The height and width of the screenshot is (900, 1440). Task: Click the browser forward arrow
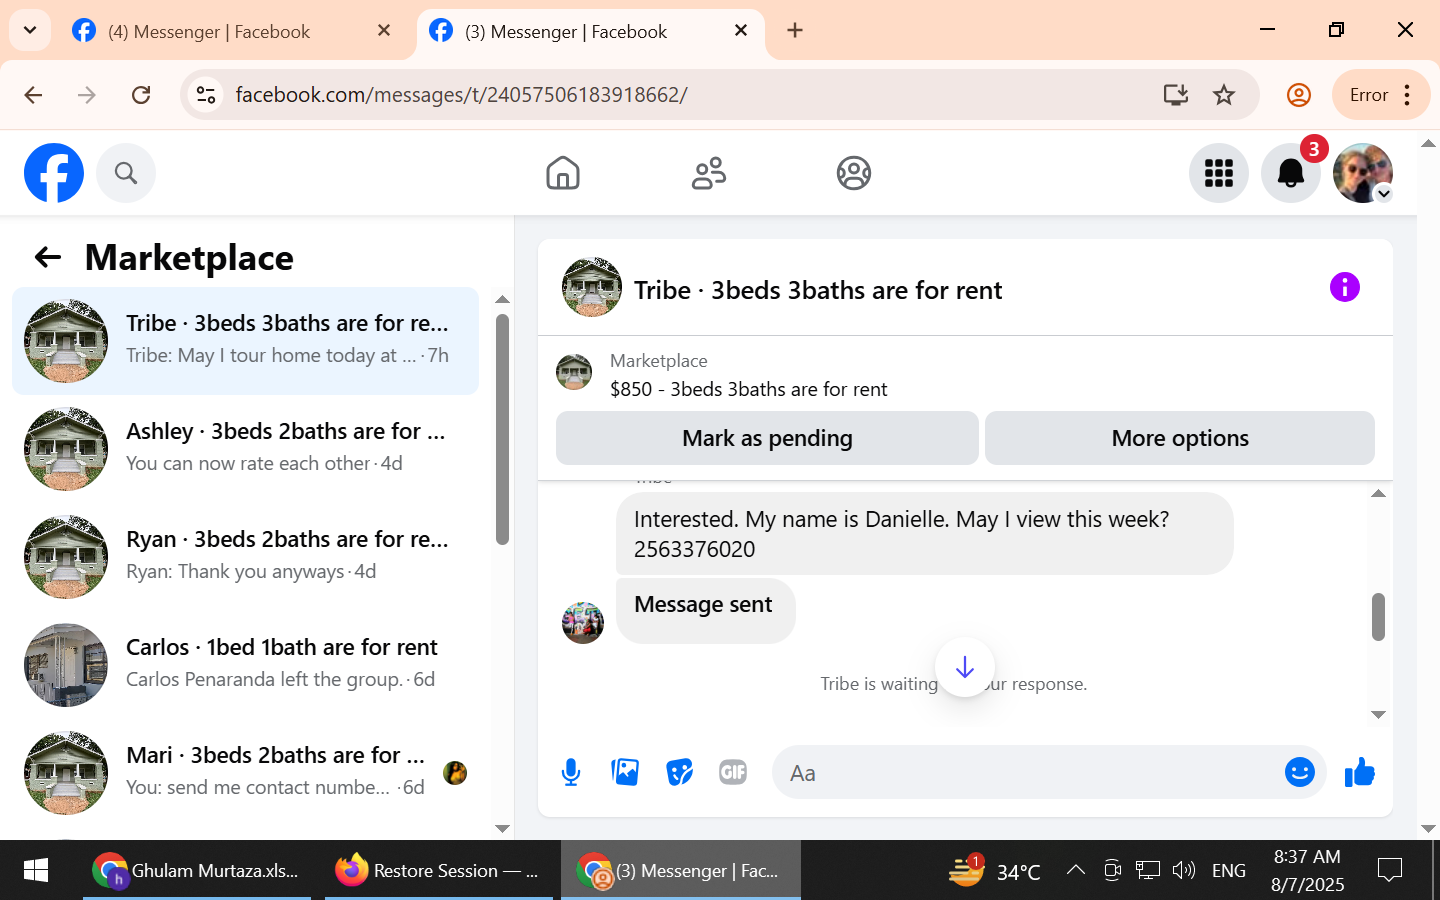tap(87, 95)
